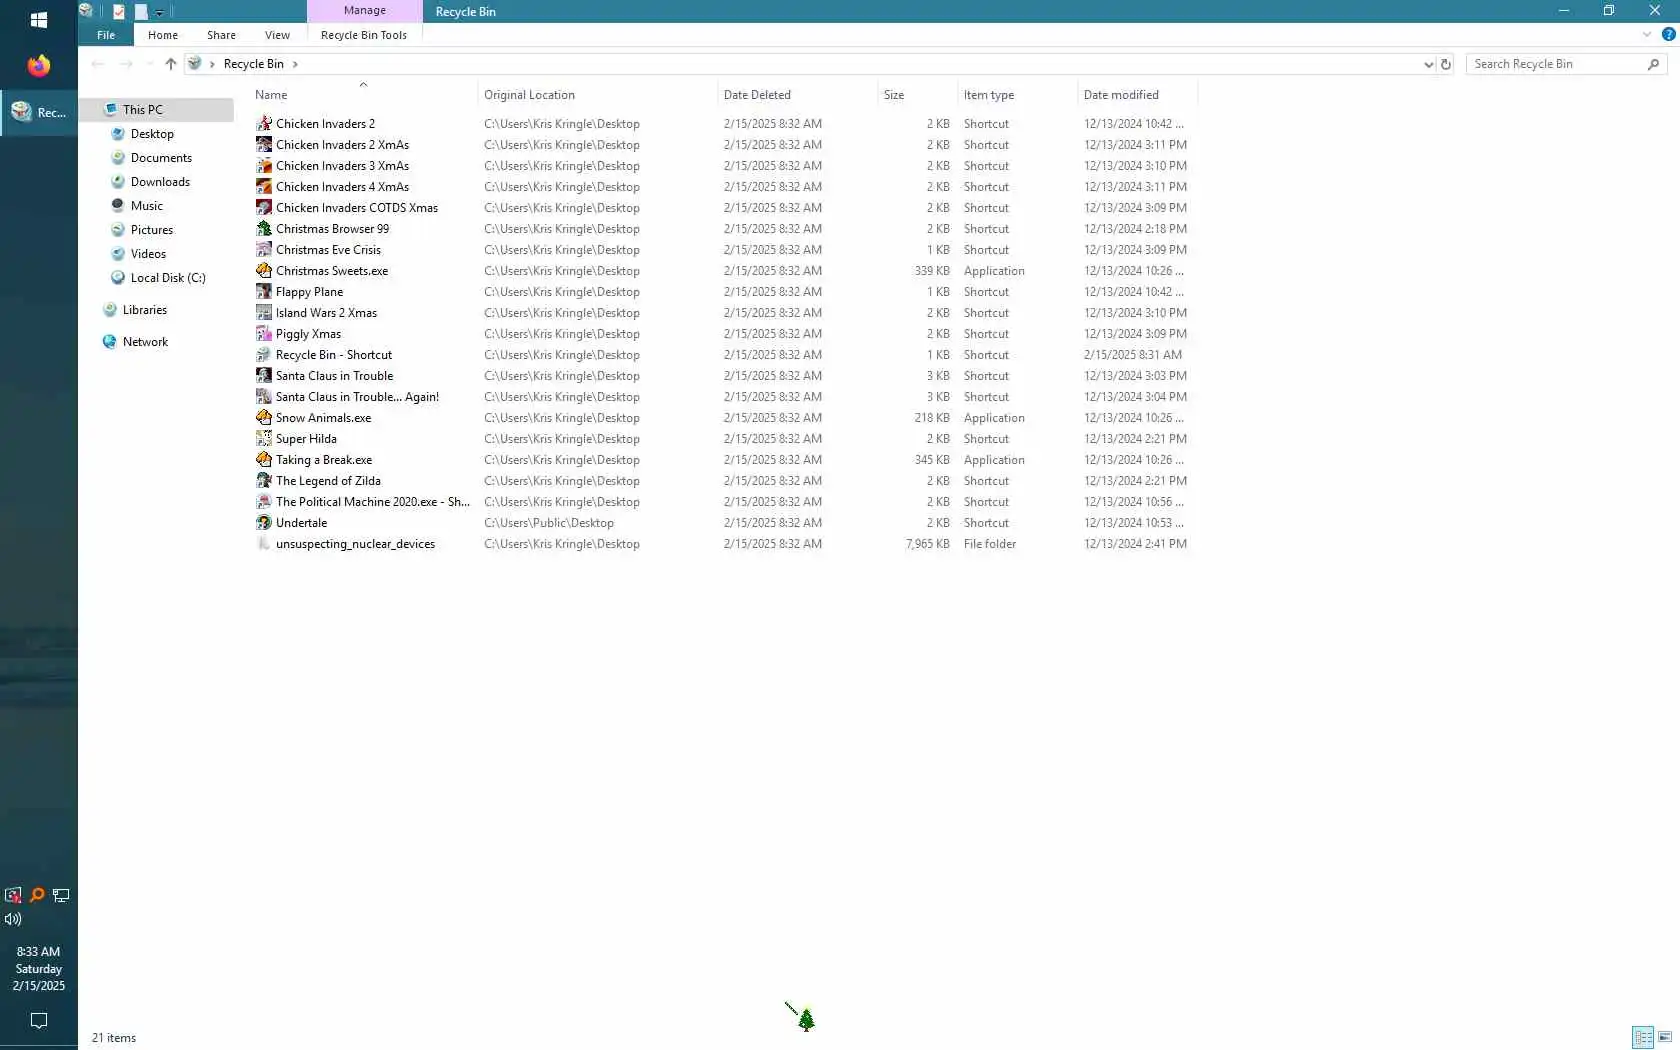
Task: Click the Christmas Eve Crisis file icon
Action: (264, 250)
